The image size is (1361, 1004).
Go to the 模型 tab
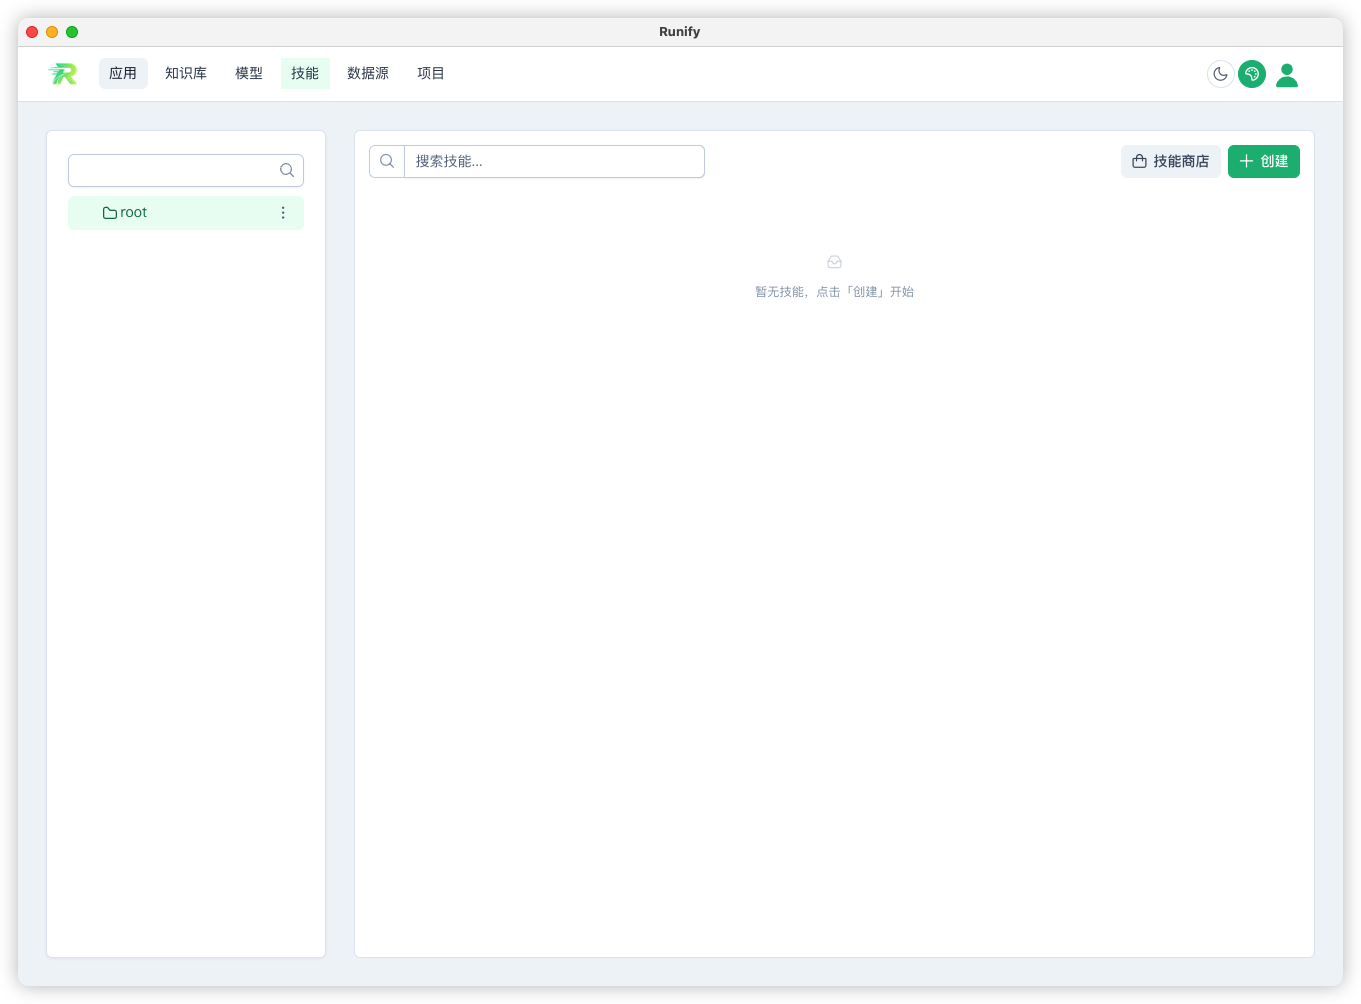click(249, 73)
